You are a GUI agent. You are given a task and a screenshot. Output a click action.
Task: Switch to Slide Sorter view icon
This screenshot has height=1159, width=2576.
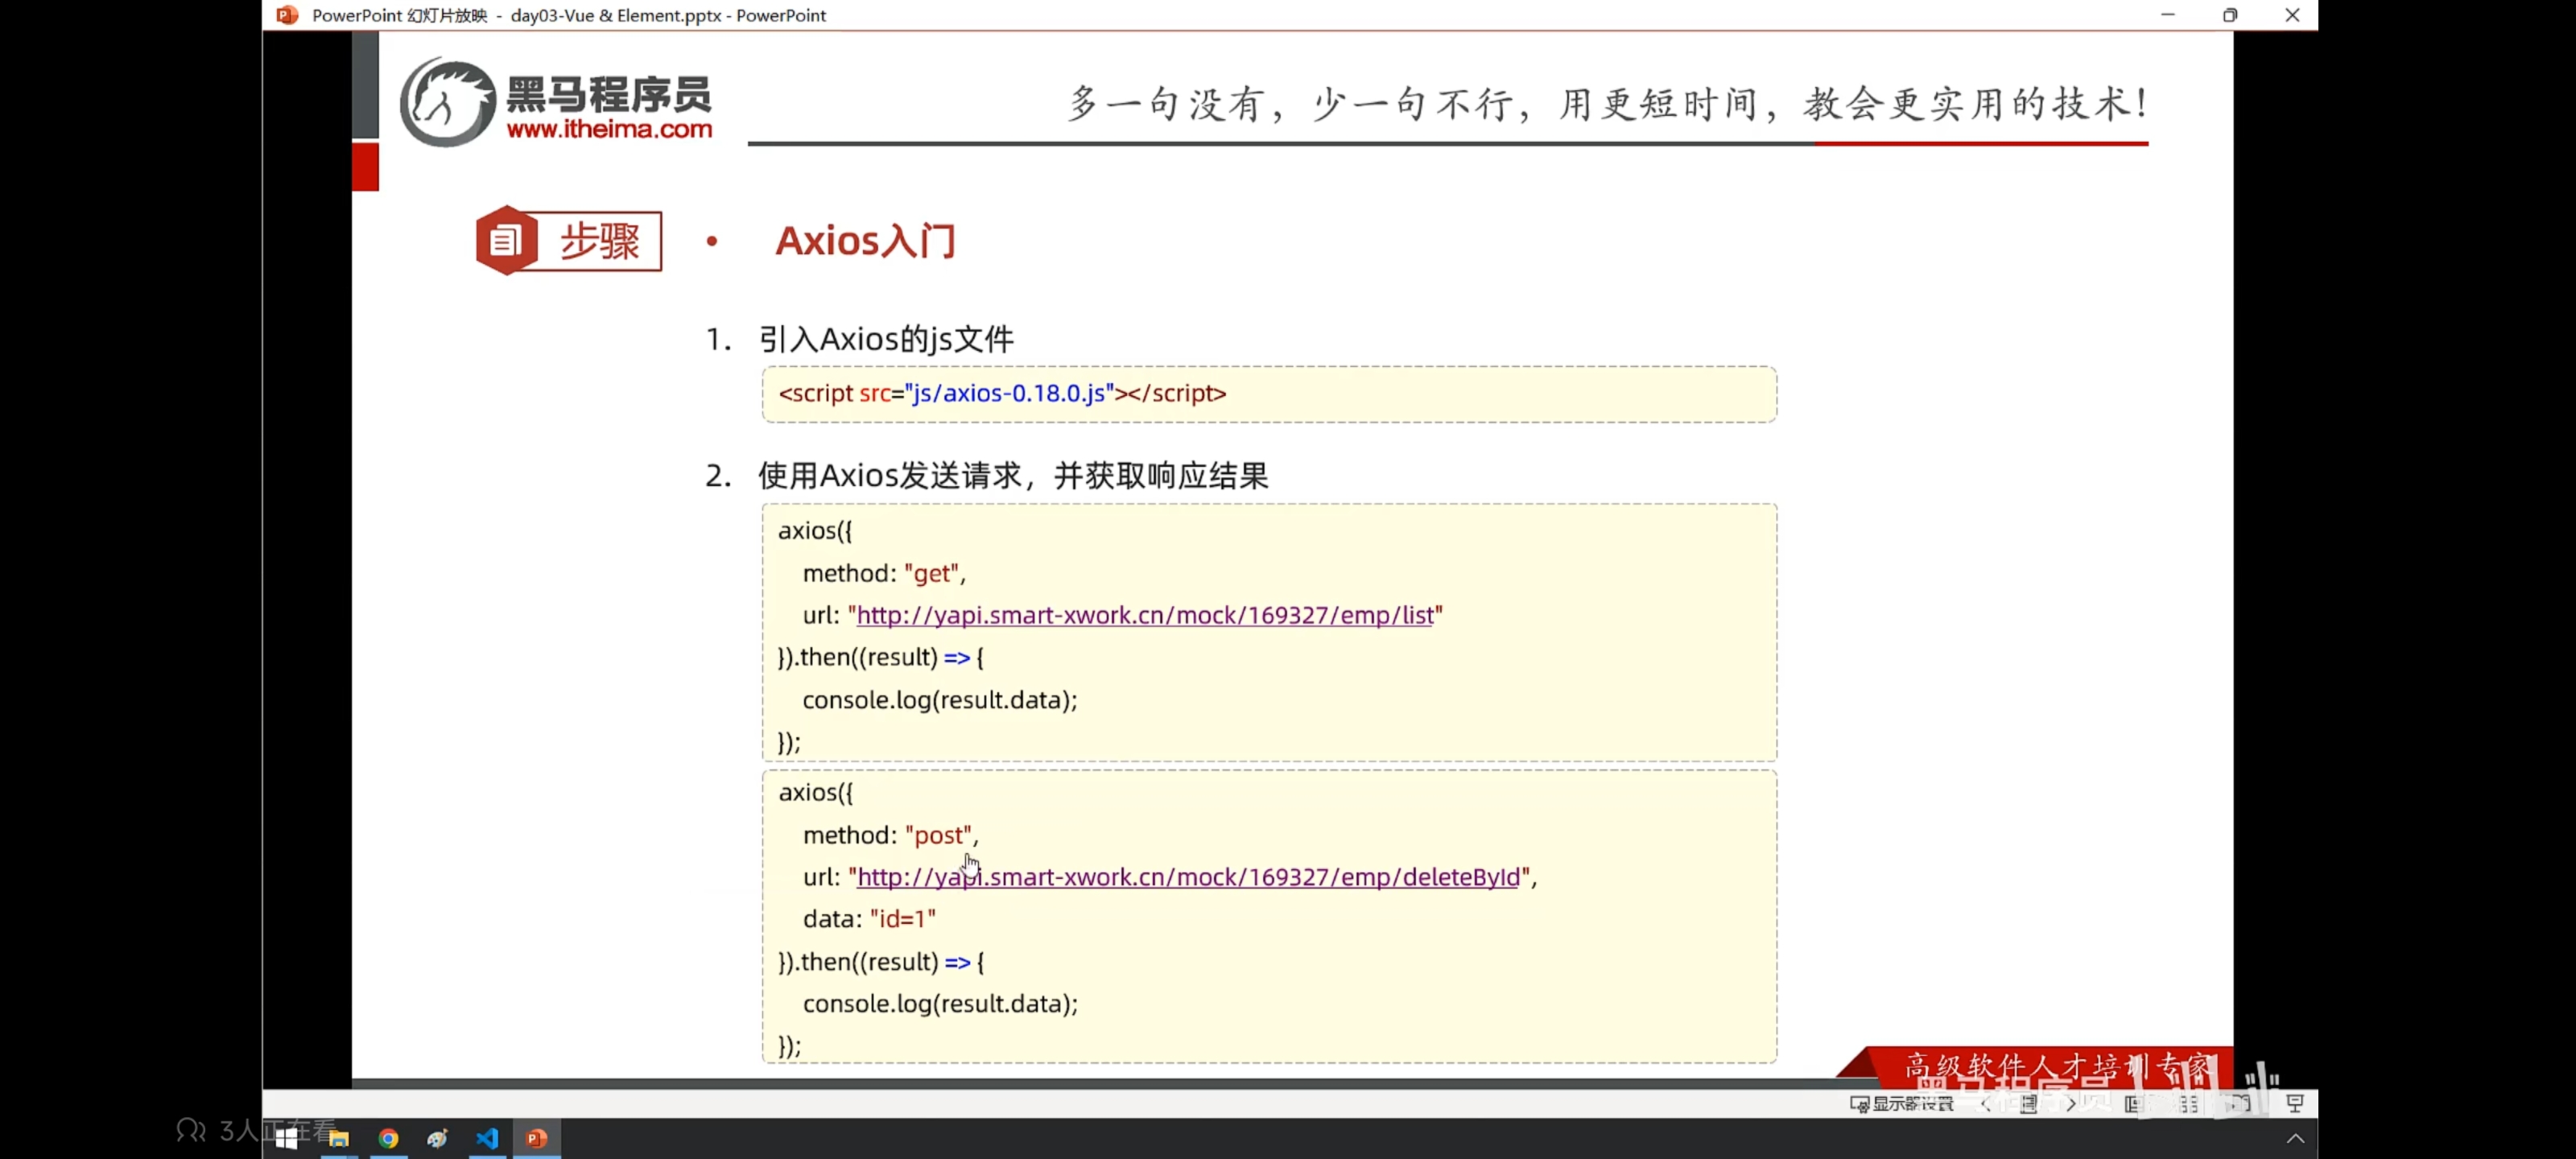tap(2188, 1104)
